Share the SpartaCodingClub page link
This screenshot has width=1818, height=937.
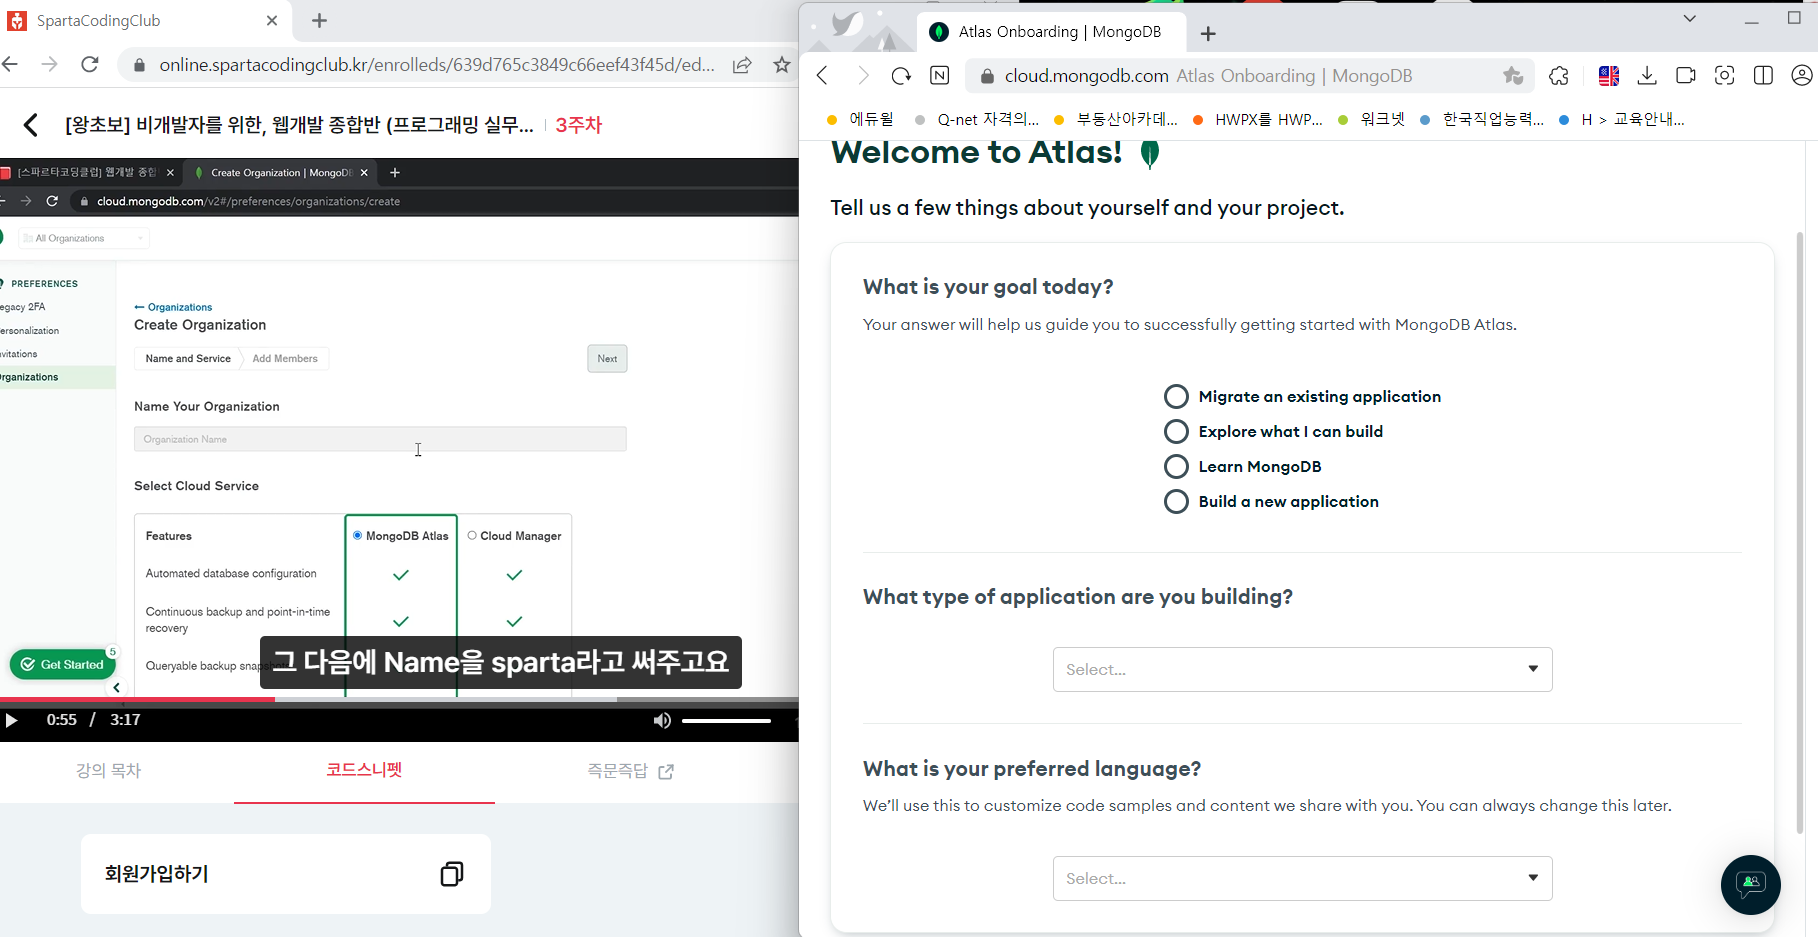742,65
